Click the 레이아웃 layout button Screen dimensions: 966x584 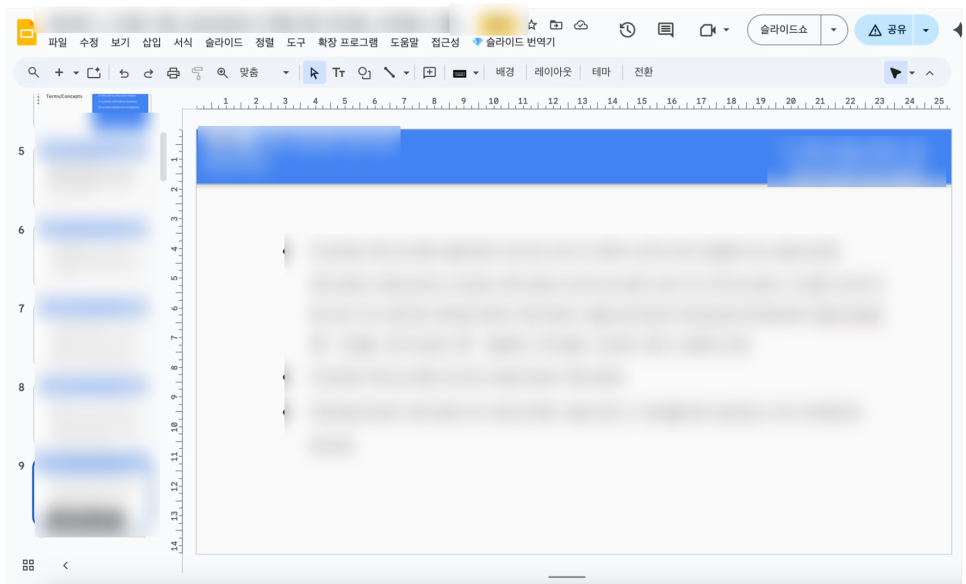pos(553,72)
